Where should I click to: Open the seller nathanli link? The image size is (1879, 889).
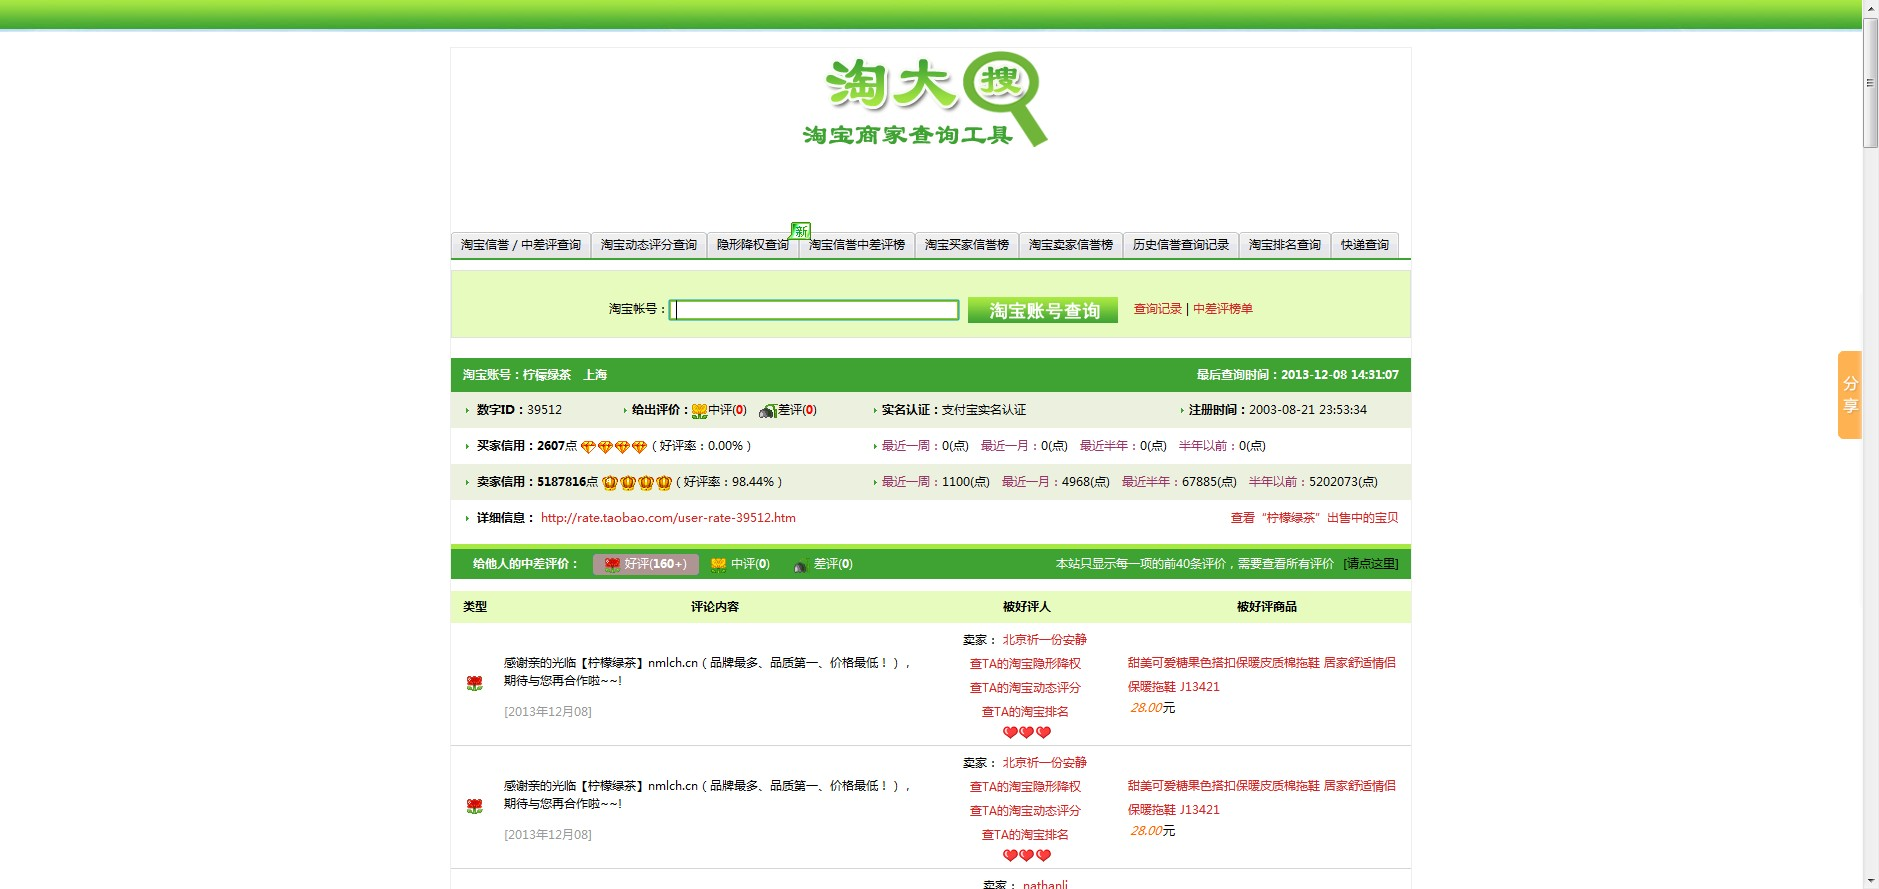[1045, 885]
